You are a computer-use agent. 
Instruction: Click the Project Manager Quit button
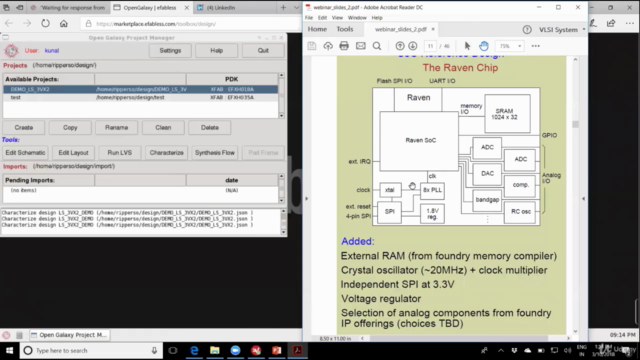pyautogui.click(x=263, y=51)
